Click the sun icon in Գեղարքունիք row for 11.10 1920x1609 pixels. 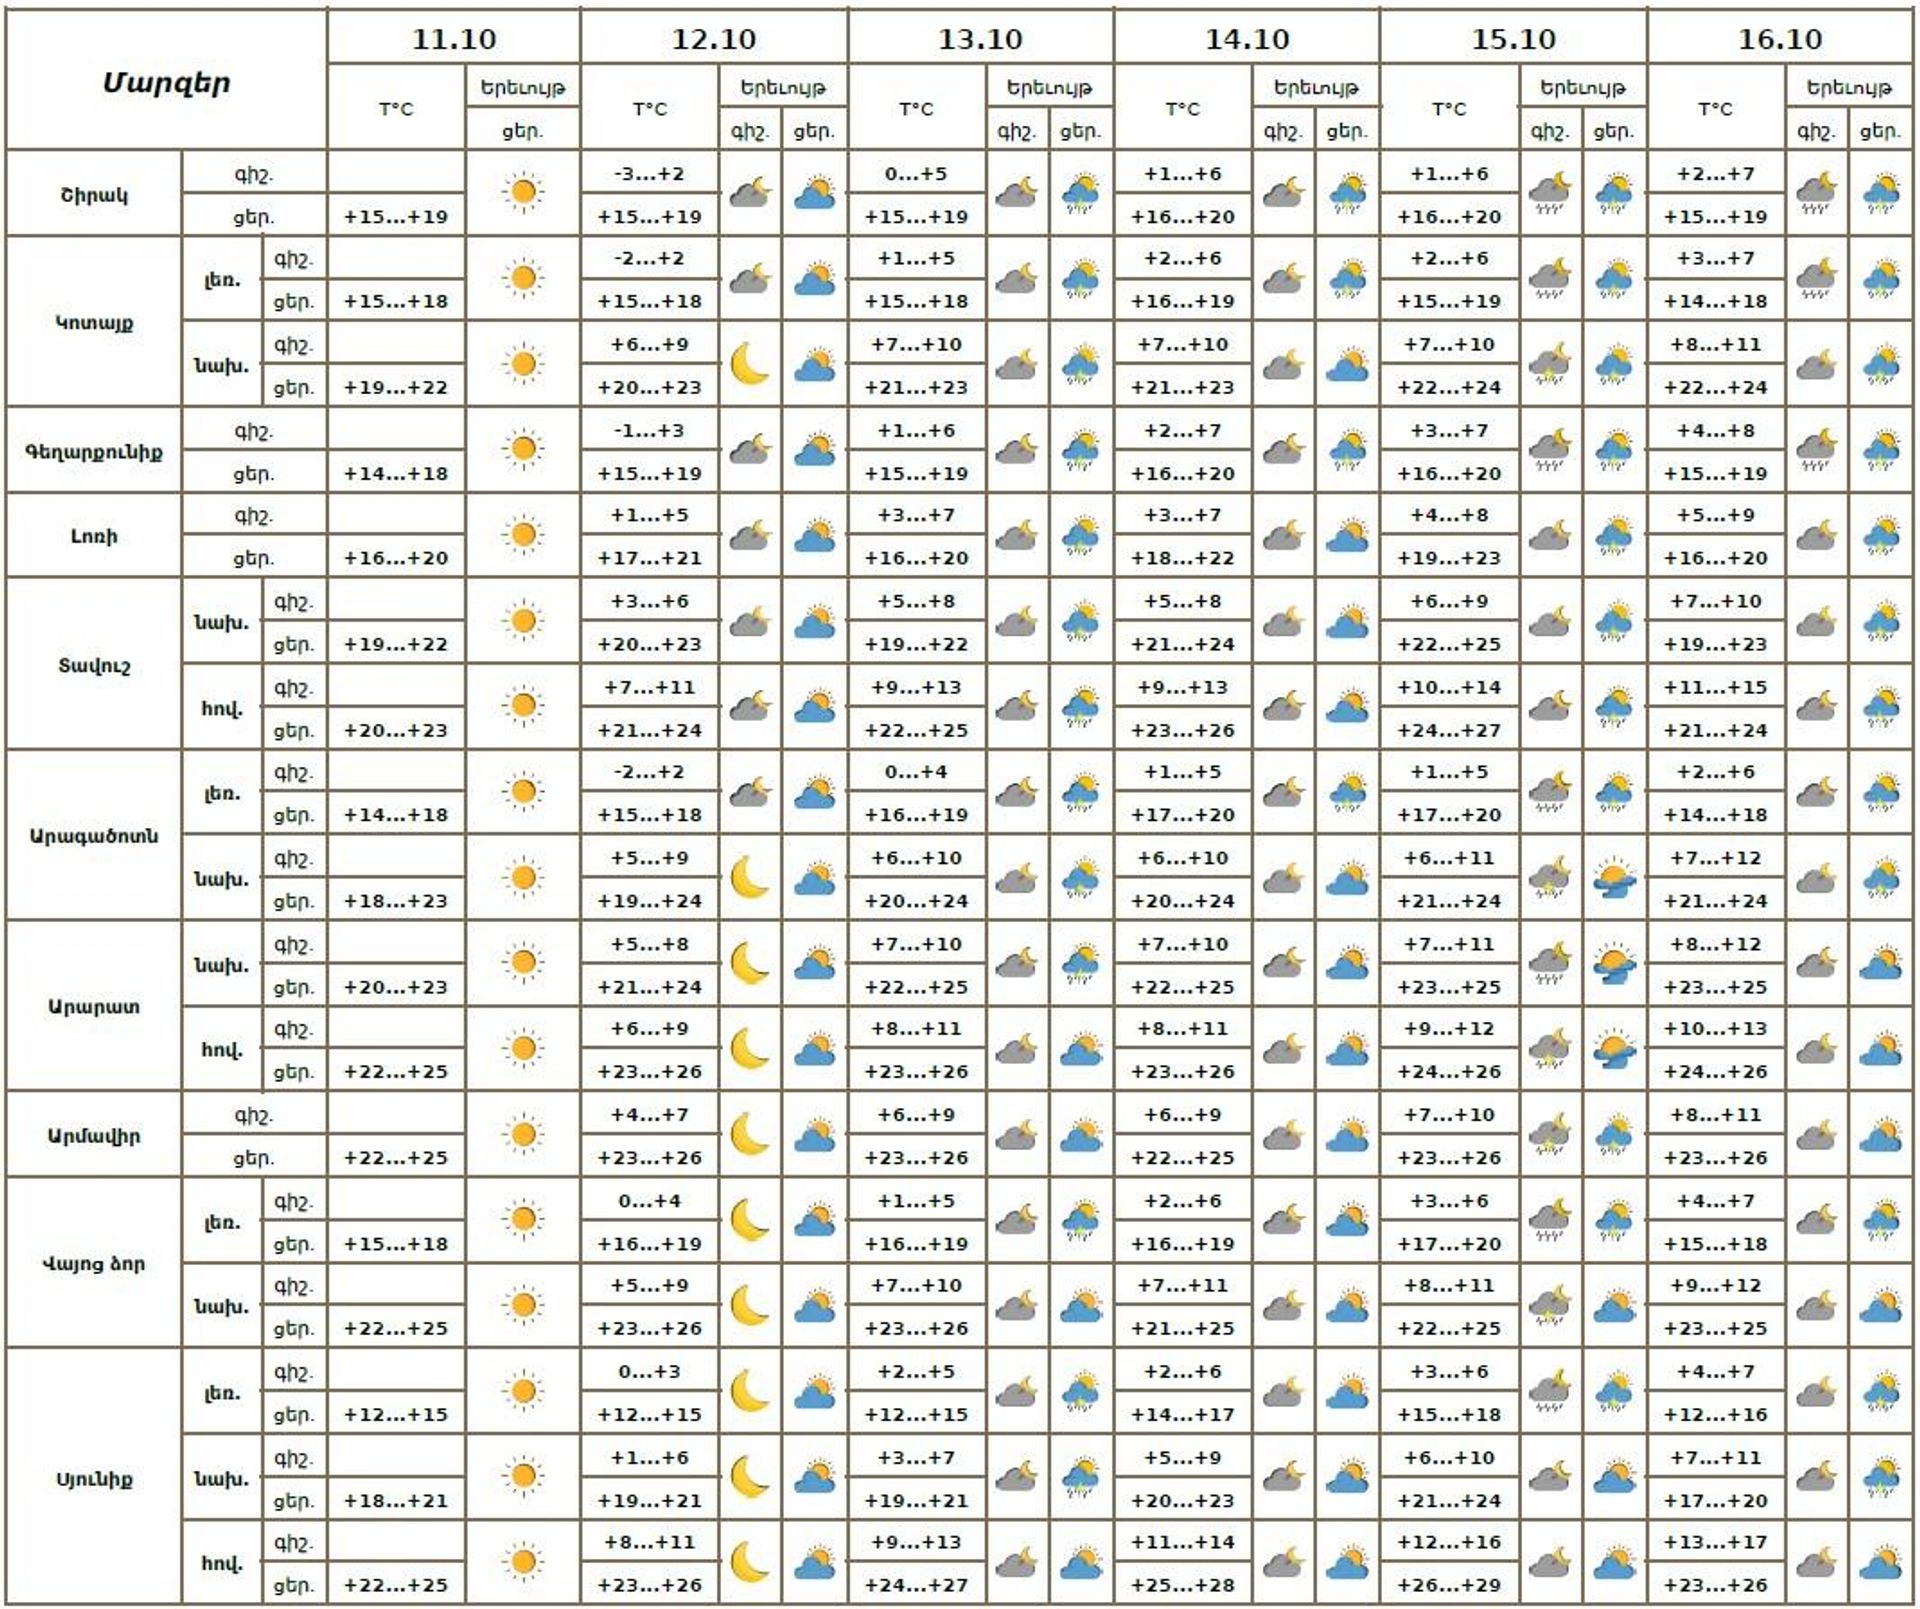coord(523,450)
